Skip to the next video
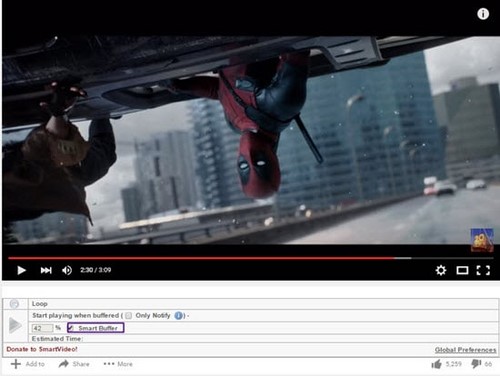The height and width of the screenshot is (376, 500). tap(46, 270)
